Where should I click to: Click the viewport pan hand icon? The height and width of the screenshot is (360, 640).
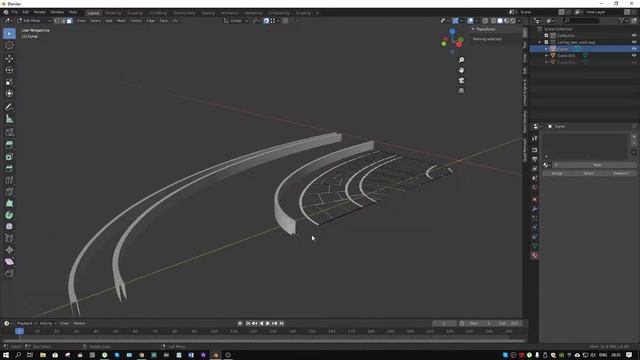click(x=461, y=70)
